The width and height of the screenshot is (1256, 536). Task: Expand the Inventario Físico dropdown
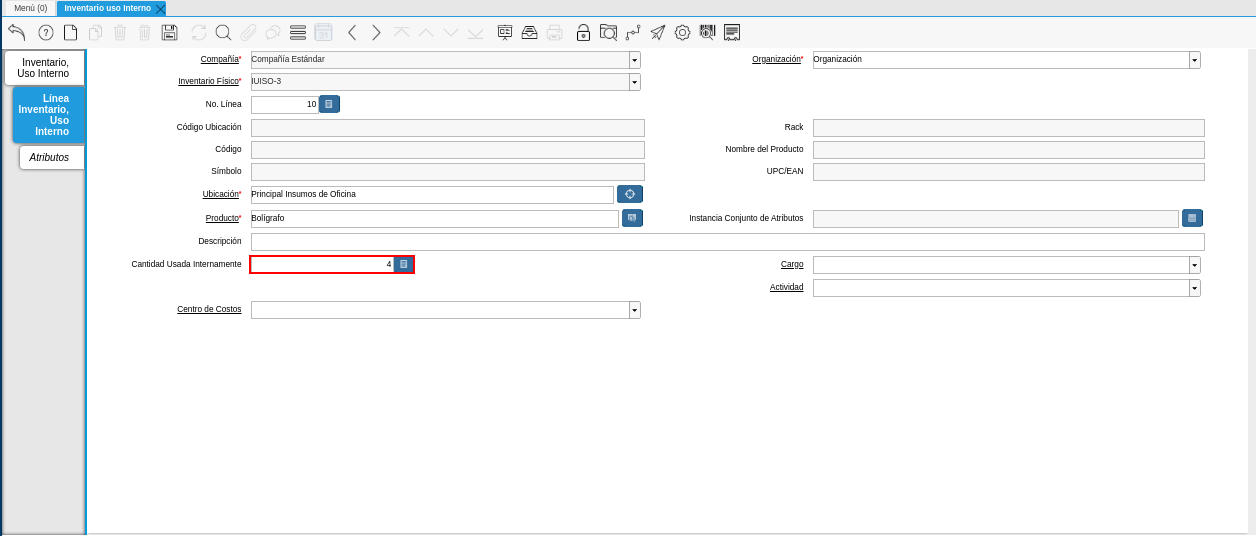click(x=635, y=82)
